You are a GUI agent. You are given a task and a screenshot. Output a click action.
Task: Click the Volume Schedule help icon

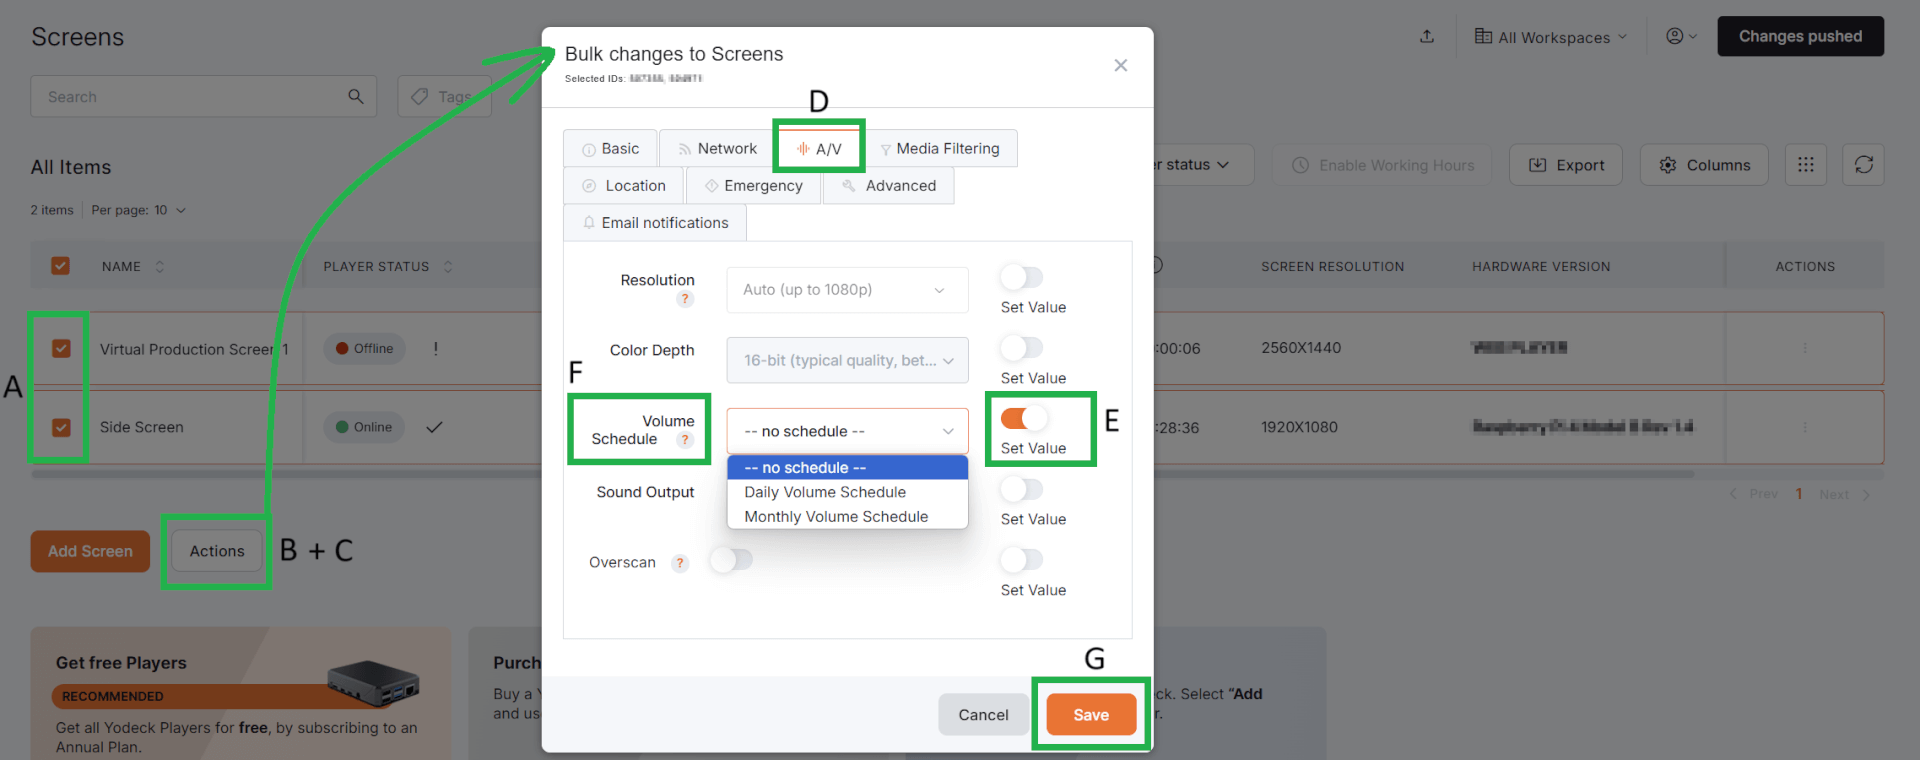685,440
